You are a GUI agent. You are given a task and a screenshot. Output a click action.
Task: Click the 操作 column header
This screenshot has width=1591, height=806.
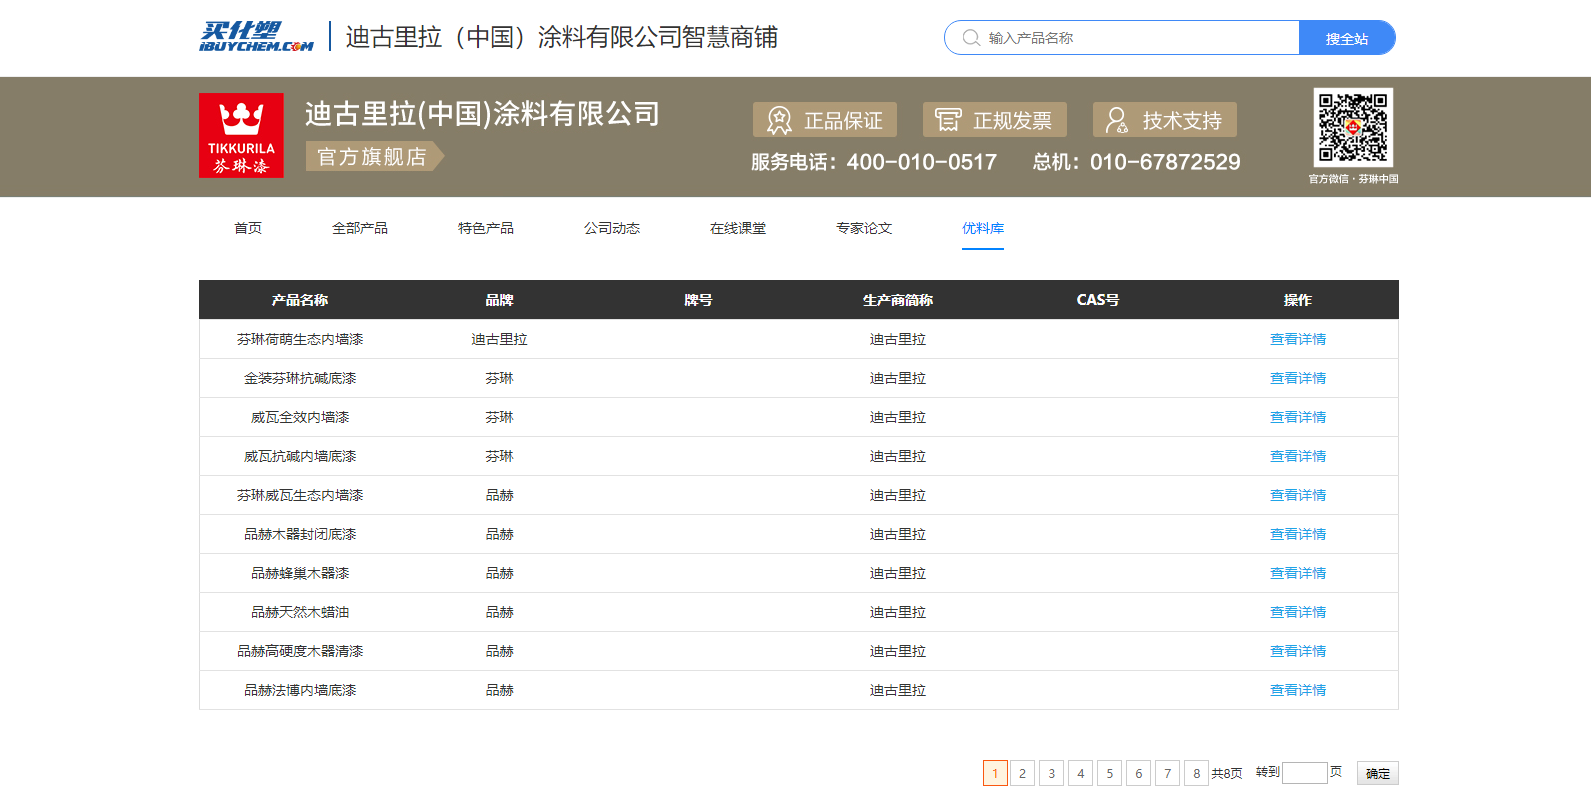pos(1298,300)
